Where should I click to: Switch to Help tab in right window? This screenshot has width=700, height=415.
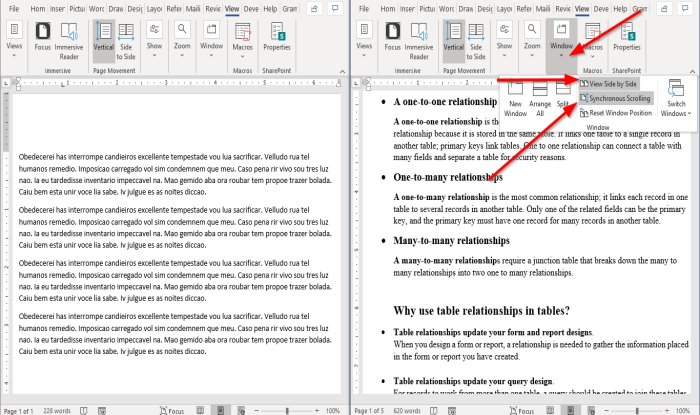618,9
